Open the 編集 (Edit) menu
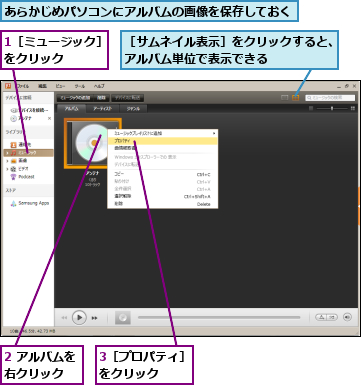The image size is (361, 385). click(x=42, y=86)
